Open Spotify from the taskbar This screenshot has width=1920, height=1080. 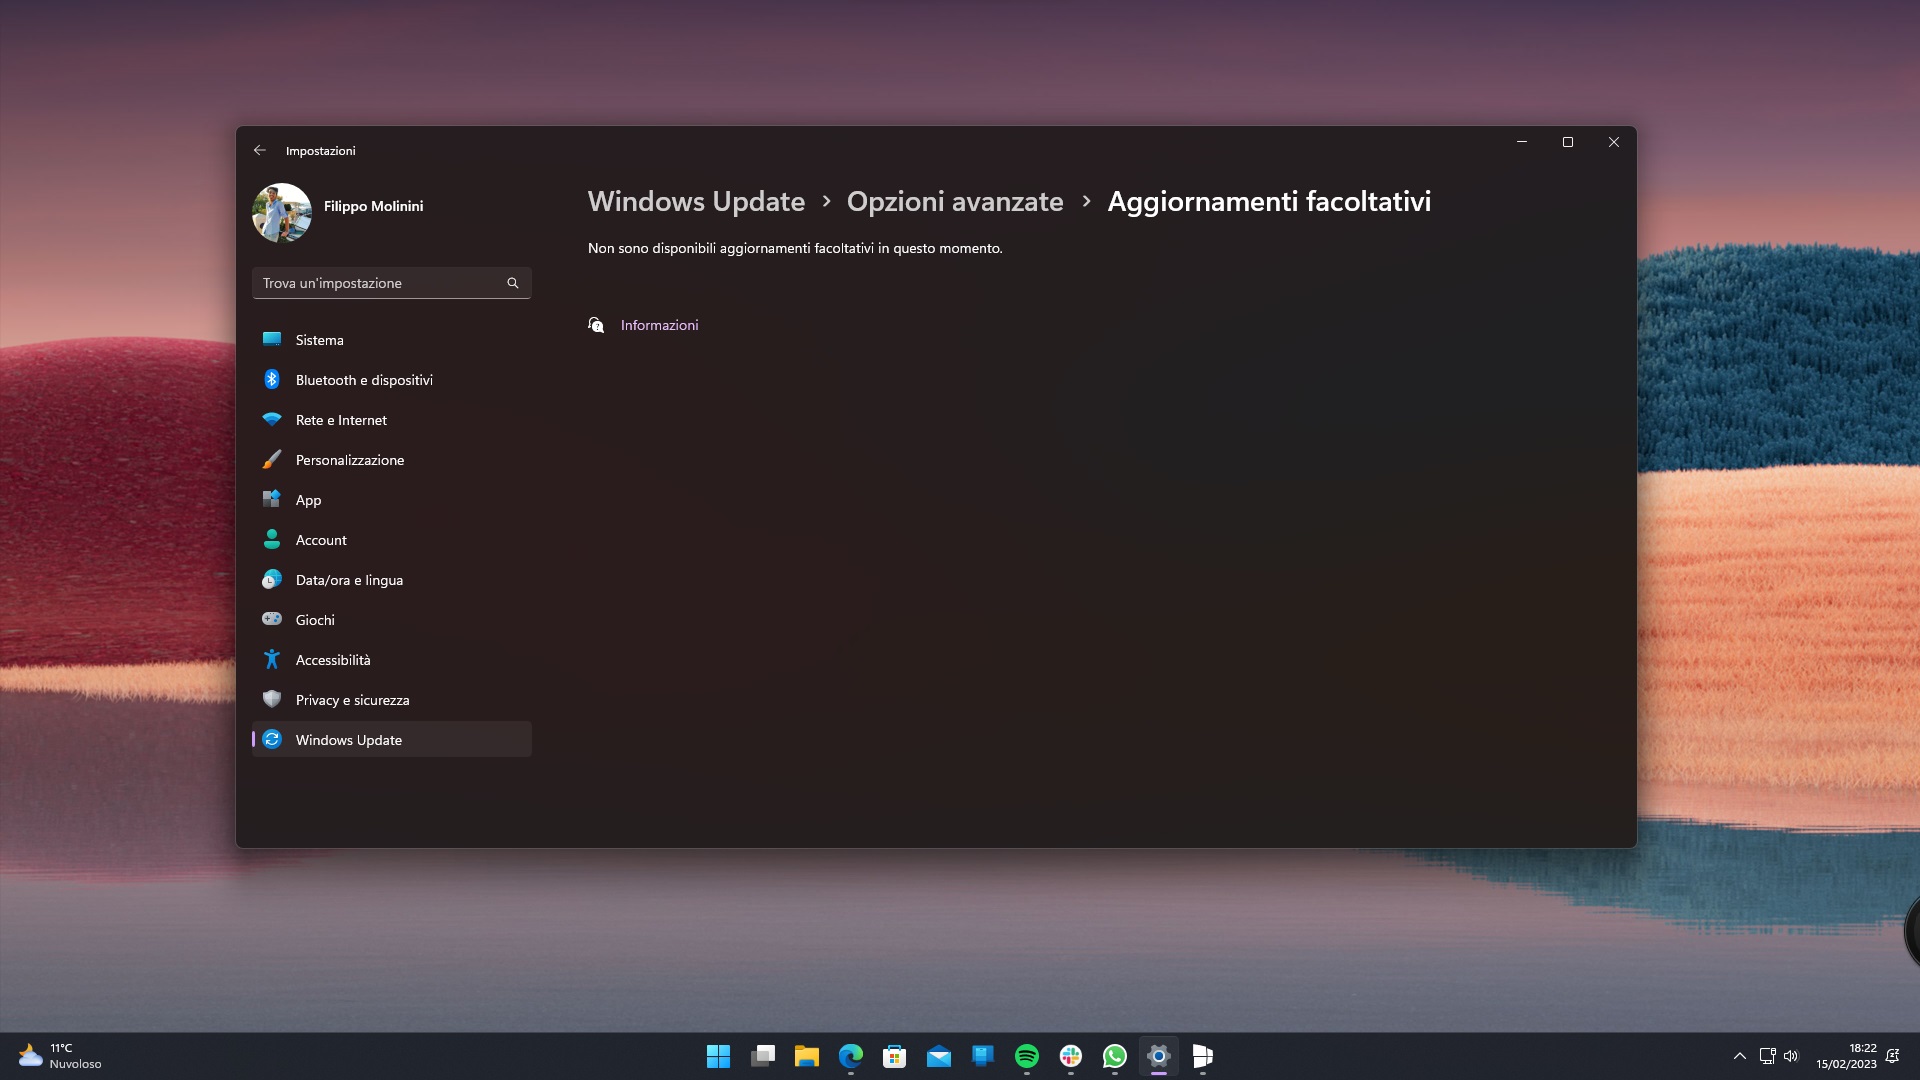point(1027,1056)
